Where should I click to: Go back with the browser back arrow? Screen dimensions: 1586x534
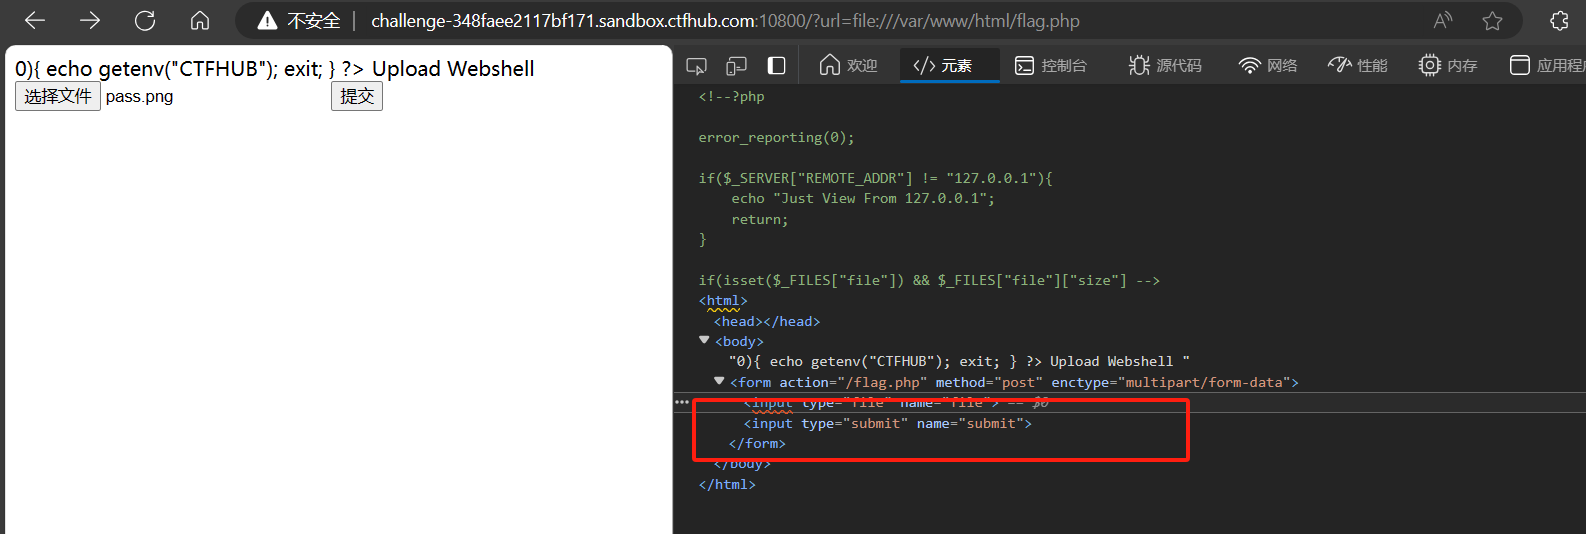[x=35, y=20]
